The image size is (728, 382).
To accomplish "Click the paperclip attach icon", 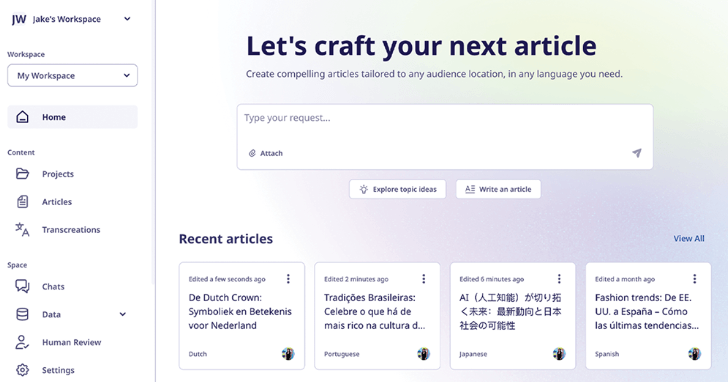I will (x=252, y=153).
